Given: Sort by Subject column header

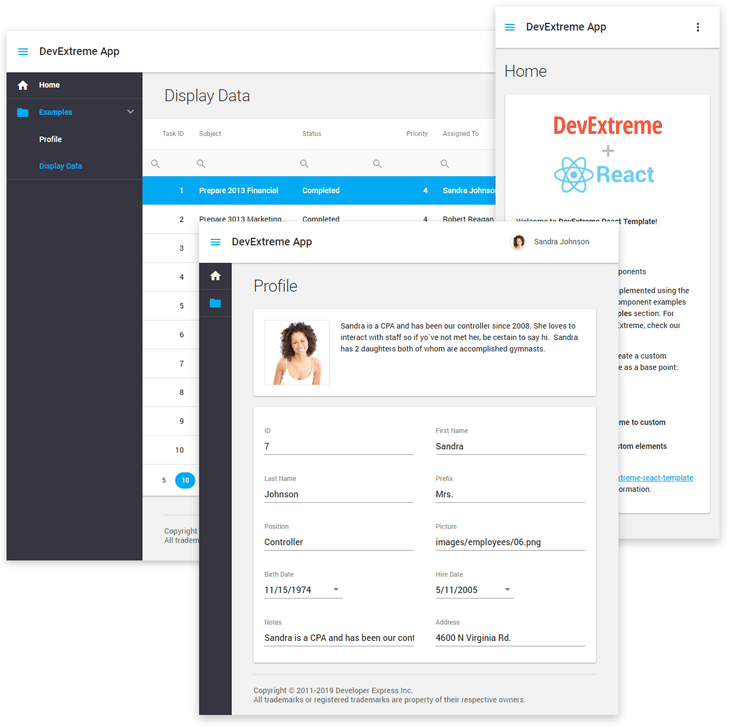Looking at the screenshot, I should (210, 134).
